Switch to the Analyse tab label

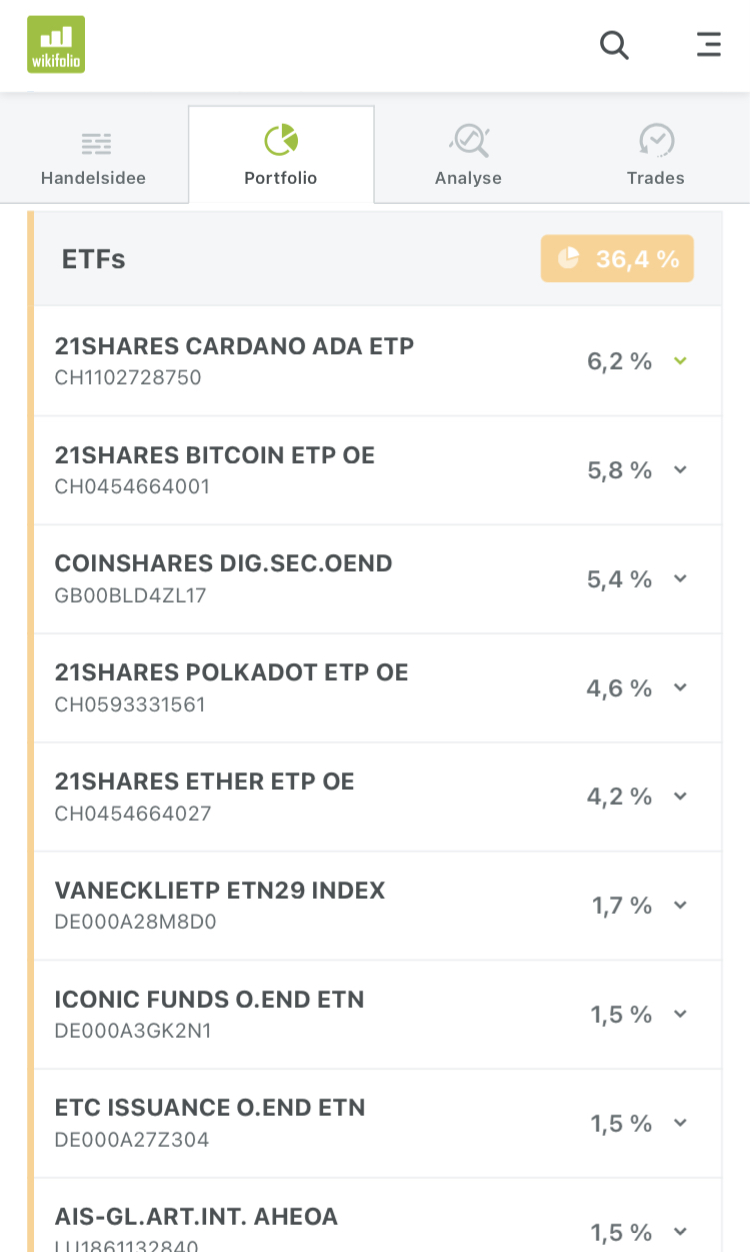click(468, 179)
